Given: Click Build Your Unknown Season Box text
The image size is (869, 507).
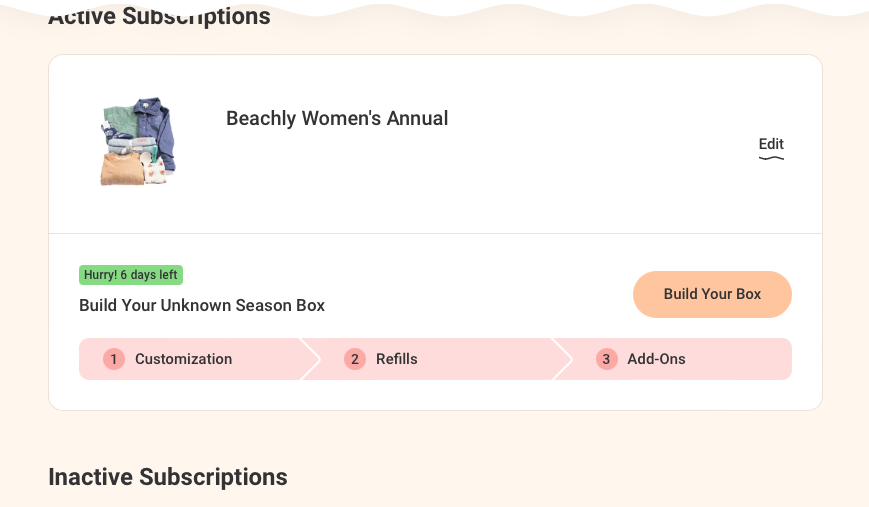Looking at the screenshot, I should pos(202,305).
